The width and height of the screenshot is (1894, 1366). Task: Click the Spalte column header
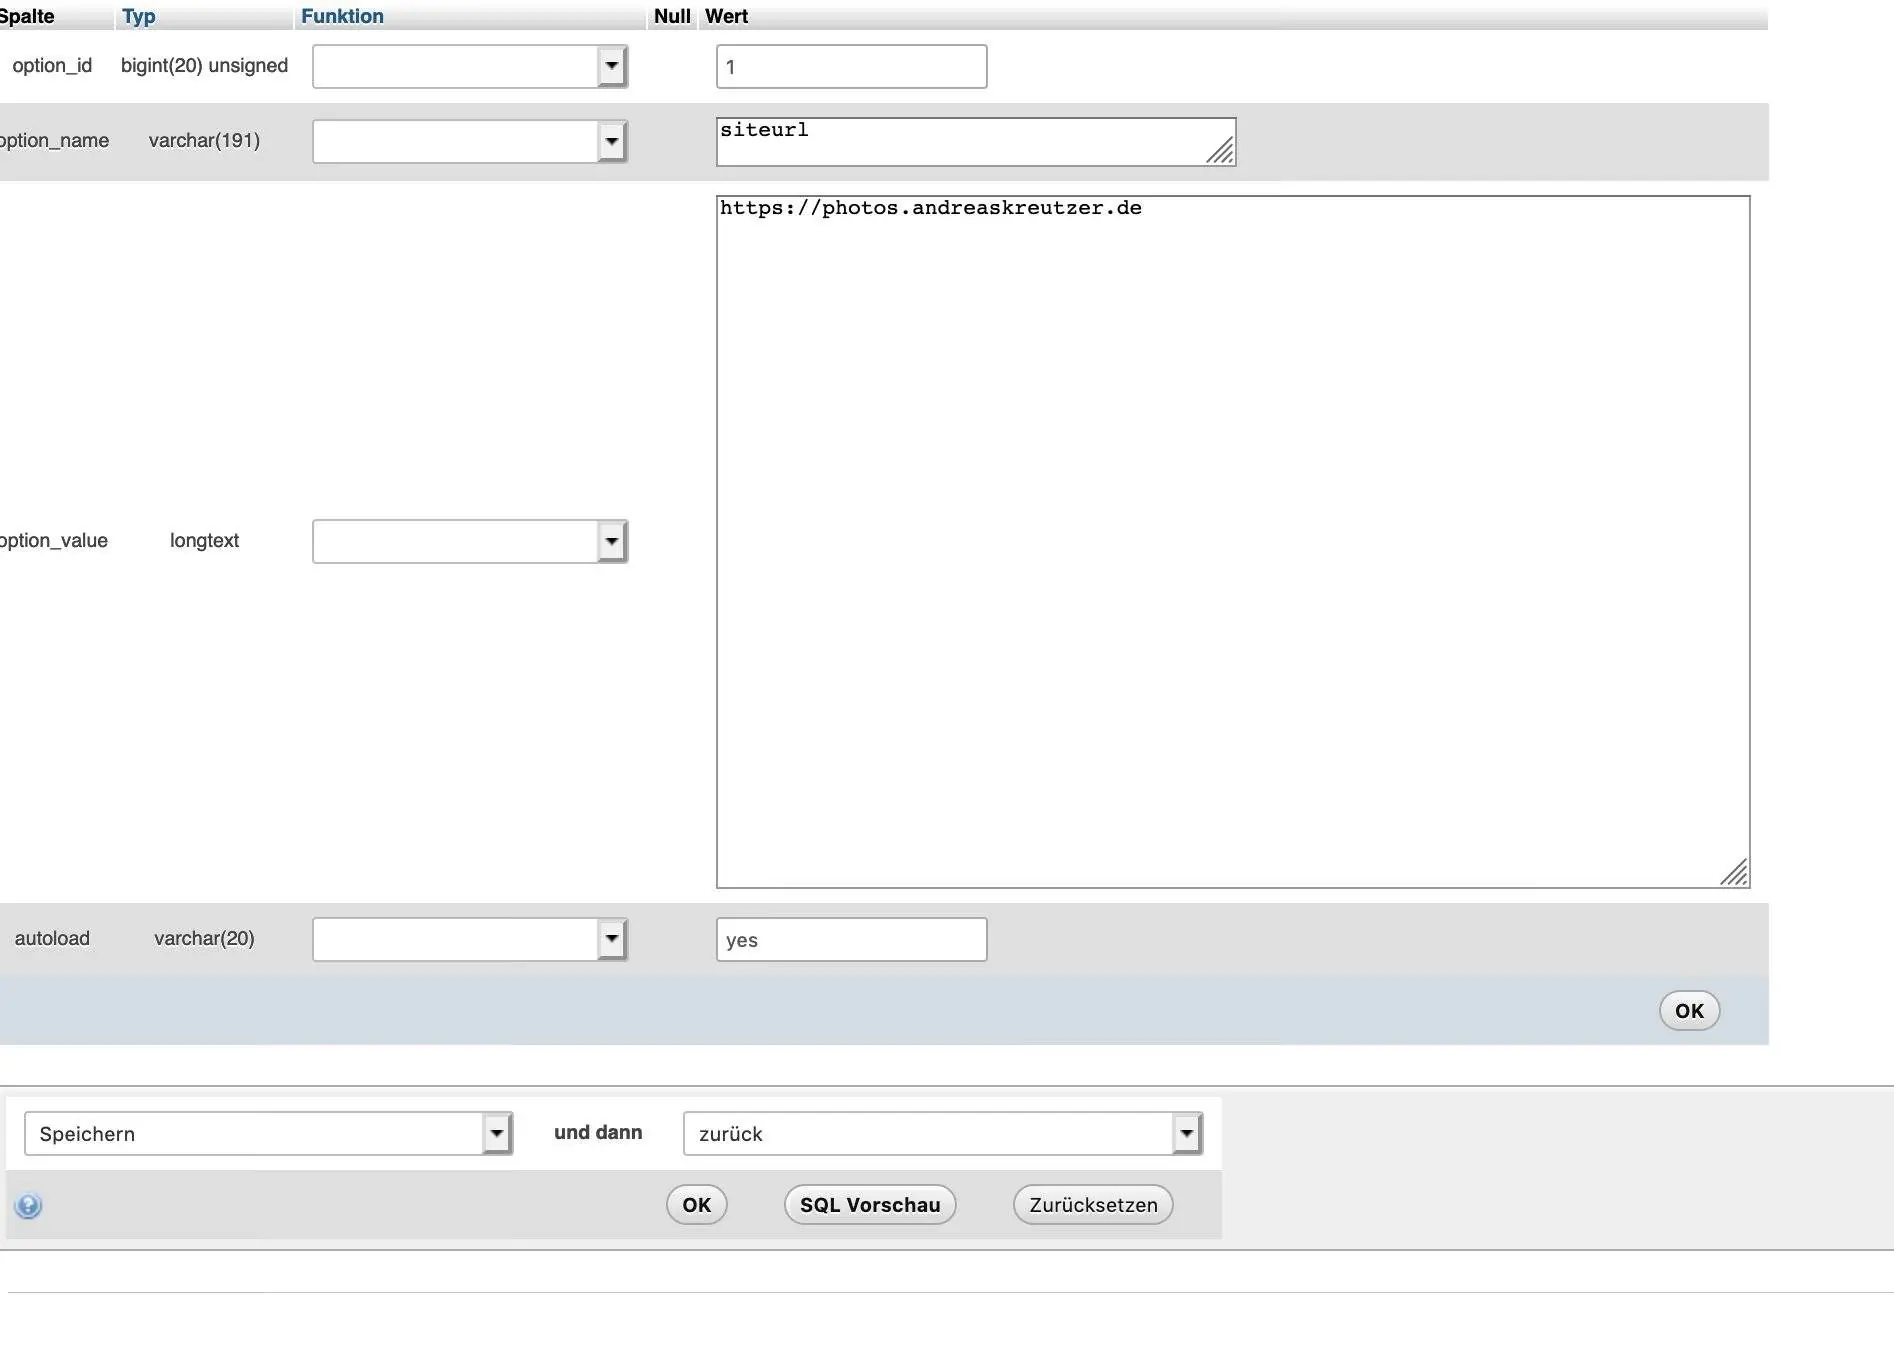[28, 16]
